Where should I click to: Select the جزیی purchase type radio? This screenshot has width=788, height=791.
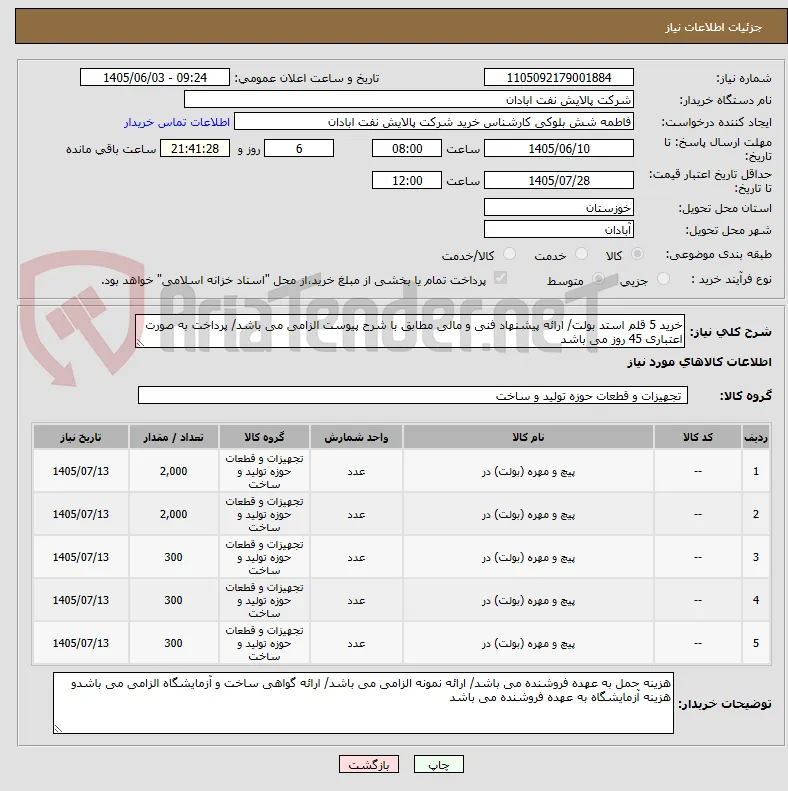(x=663, y=279)
